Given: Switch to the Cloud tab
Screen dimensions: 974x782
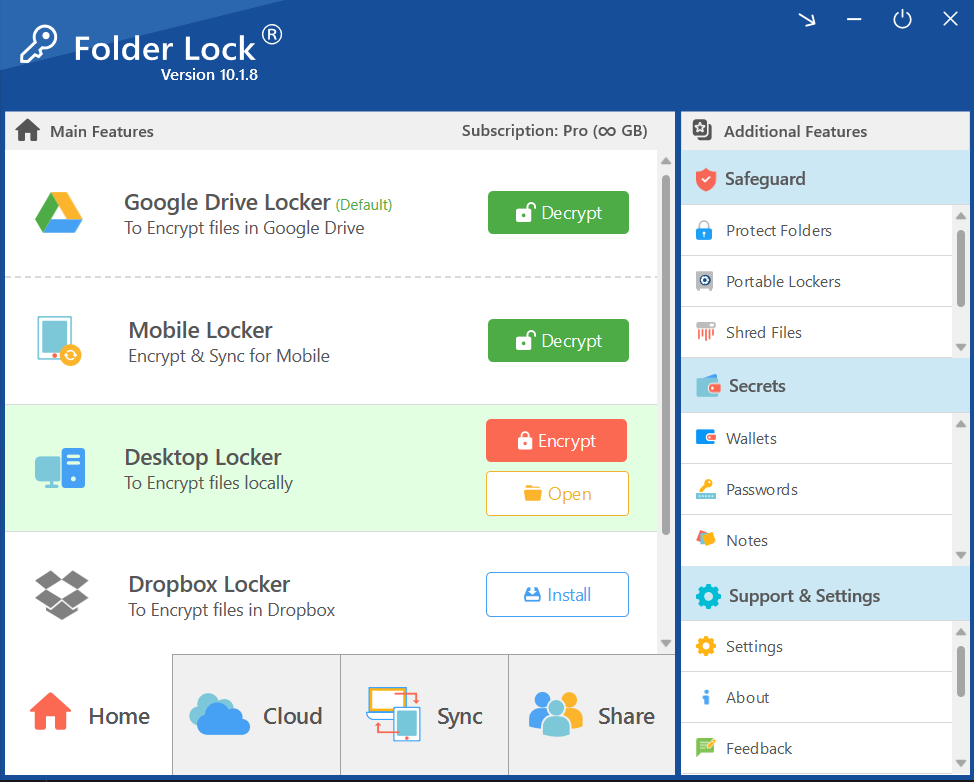Looking at the screenshot, I should tap(256, 715).
